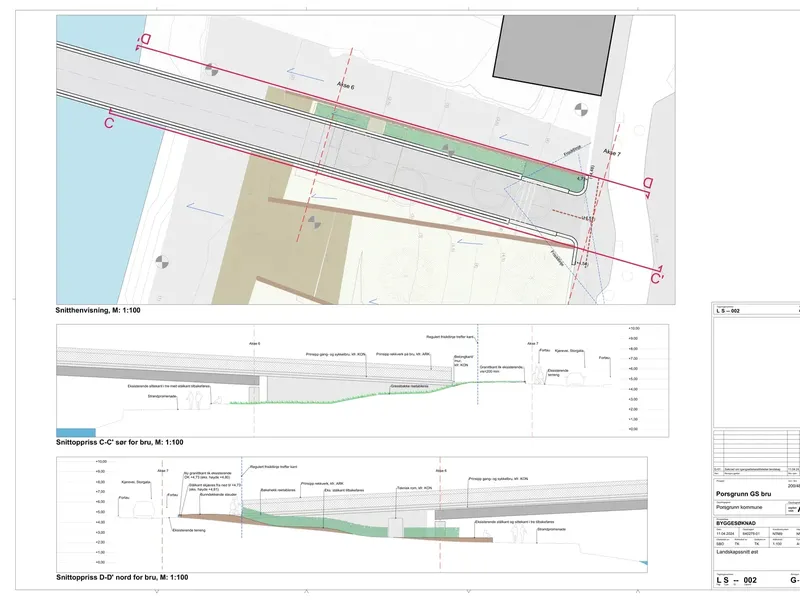Click the '+10,00' elevation mark in D-D' section
This screenshot has width=800, height=600.
(101, 462)
